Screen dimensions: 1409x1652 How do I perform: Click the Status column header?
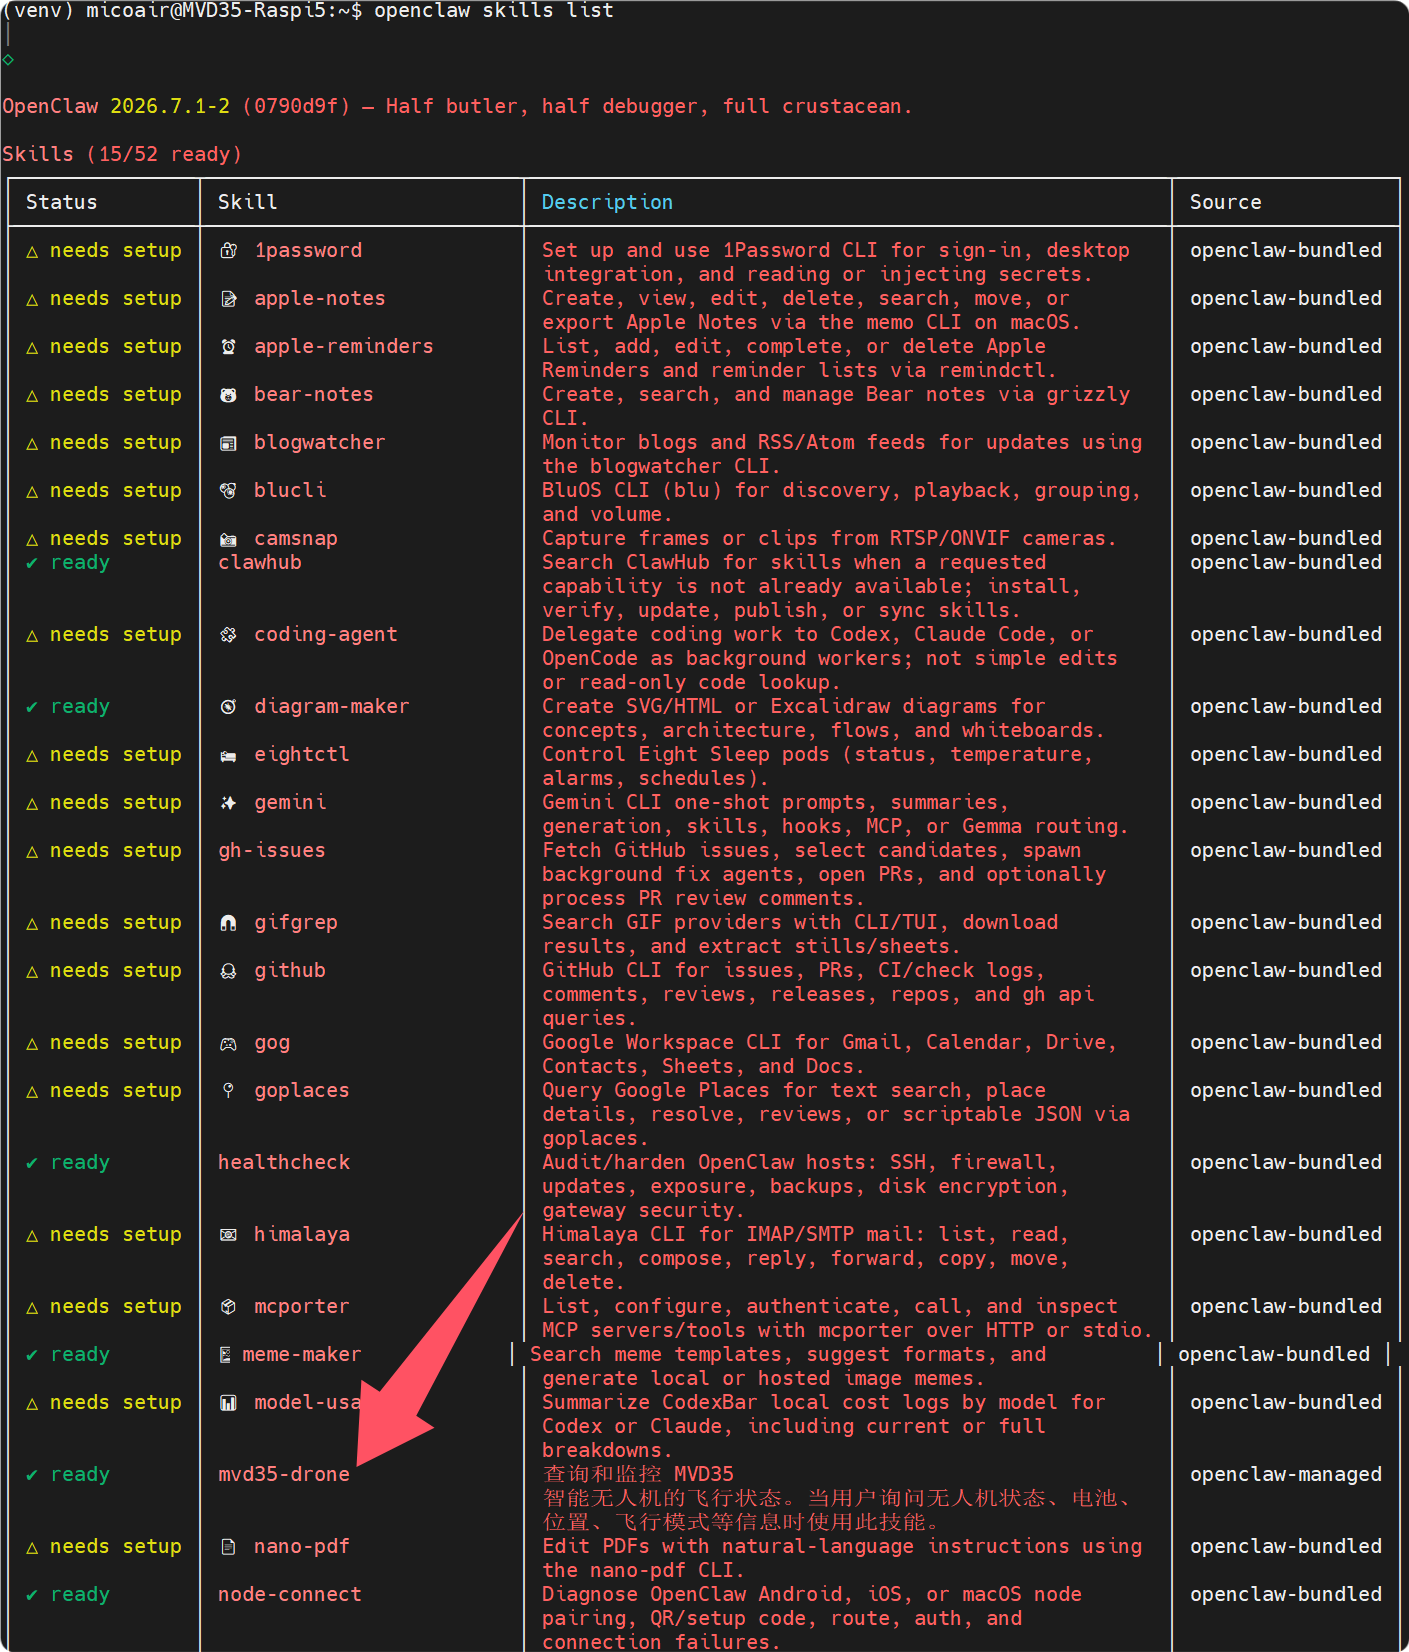pyautogui.click(x=62, y=202)
